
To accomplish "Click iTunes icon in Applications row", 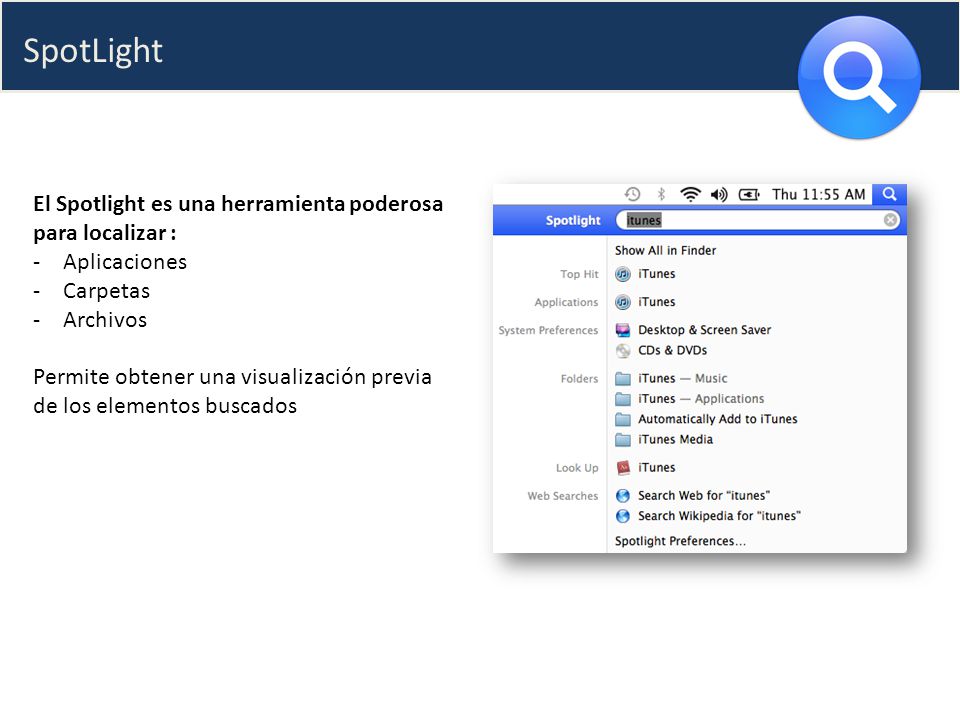I will [623, 302].
